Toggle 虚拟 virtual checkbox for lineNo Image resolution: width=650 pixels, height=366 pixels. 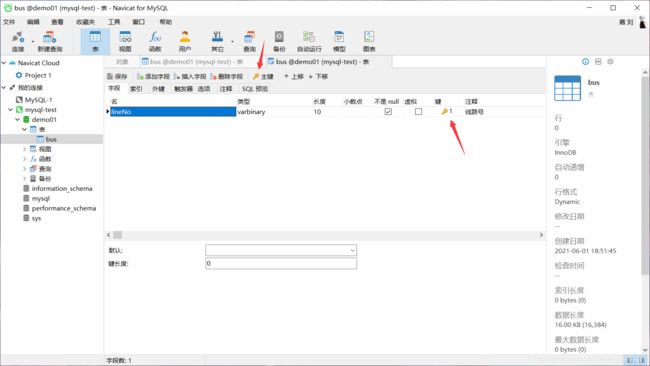tap(418, 111)
